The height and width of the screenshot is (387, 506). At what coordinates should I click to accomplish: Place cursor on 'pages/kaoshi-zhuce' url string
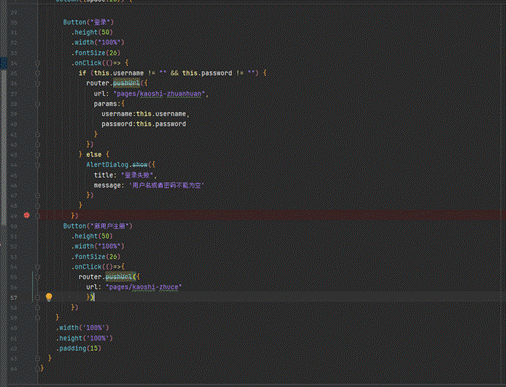tap(144, 287)
